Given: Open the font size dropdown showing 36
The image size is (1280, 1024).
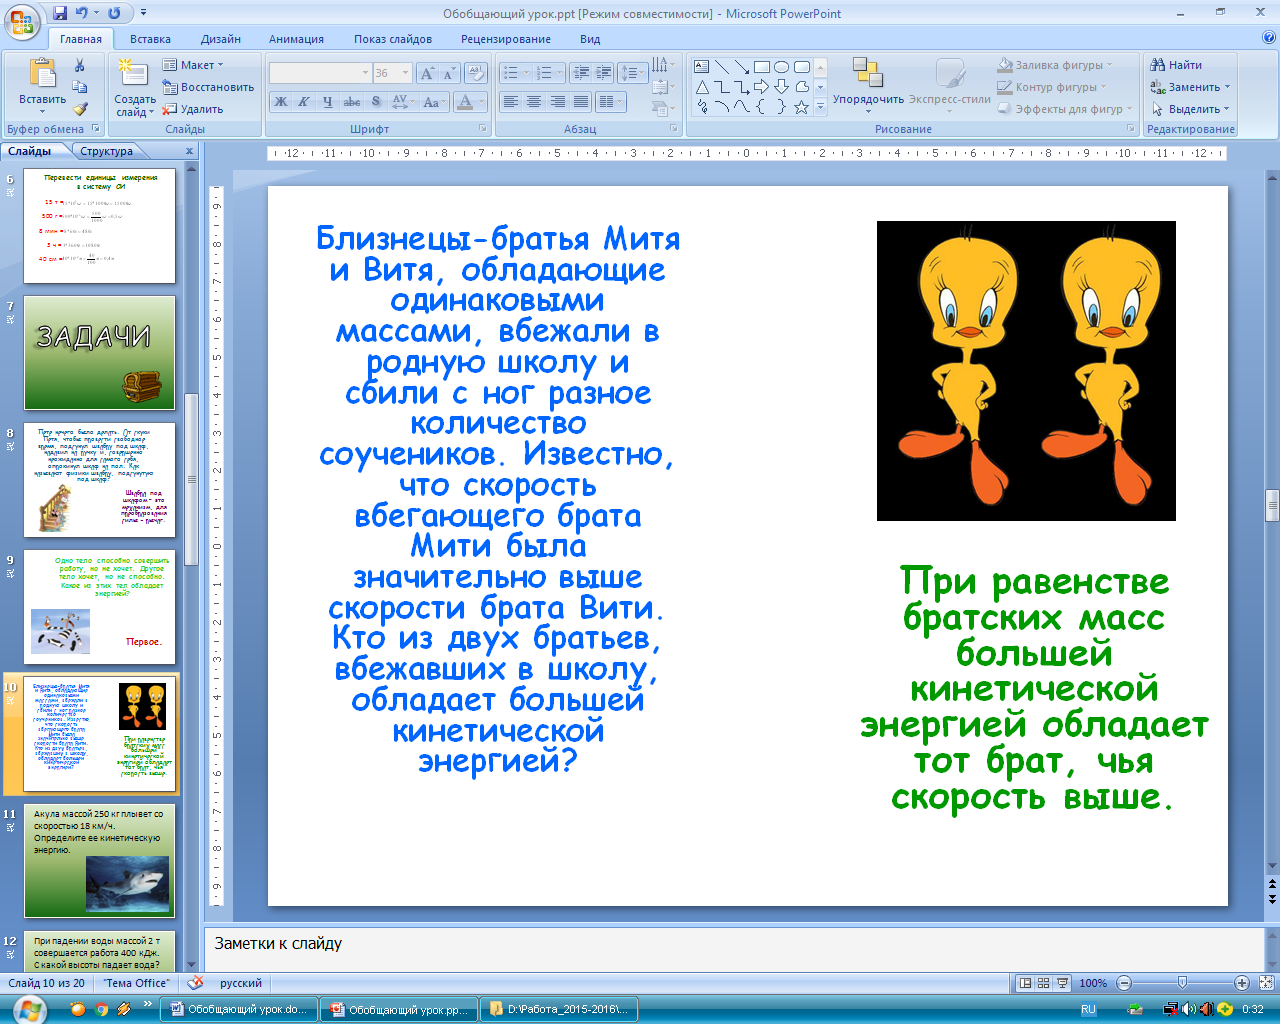Looking at the screenshot, I should click(x=405, y=73).
